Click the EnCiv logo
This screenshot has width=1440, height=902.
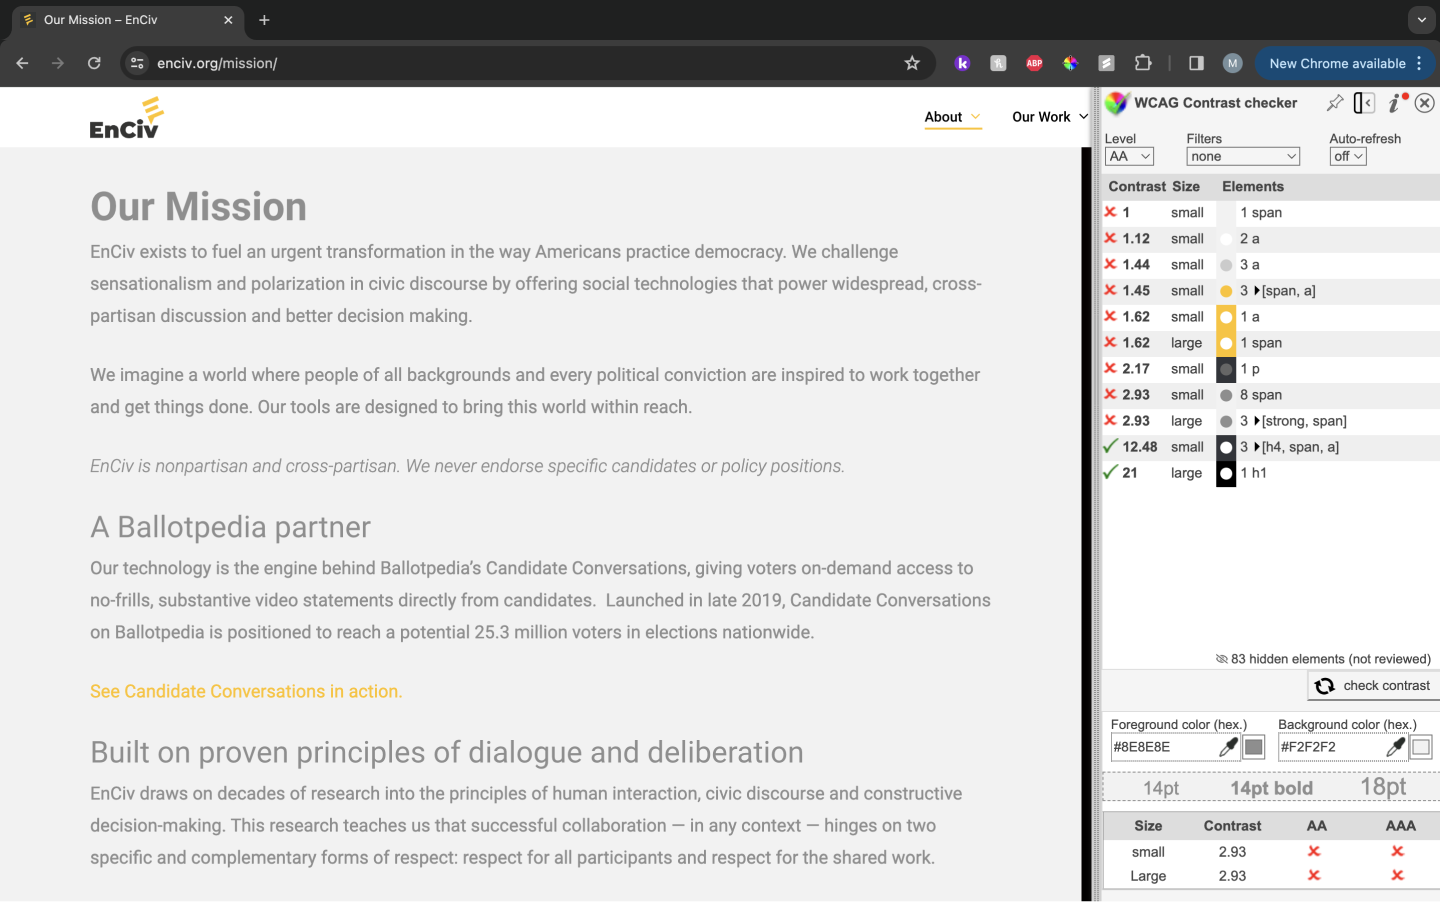(126, 118)
